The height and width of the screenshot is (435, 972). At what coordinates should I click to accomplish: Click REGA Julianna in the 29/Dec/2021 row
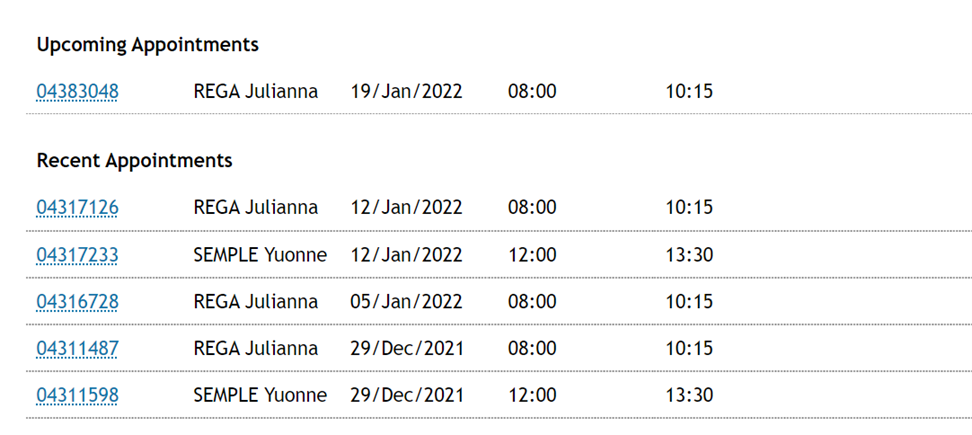click(x=255, y=348)
